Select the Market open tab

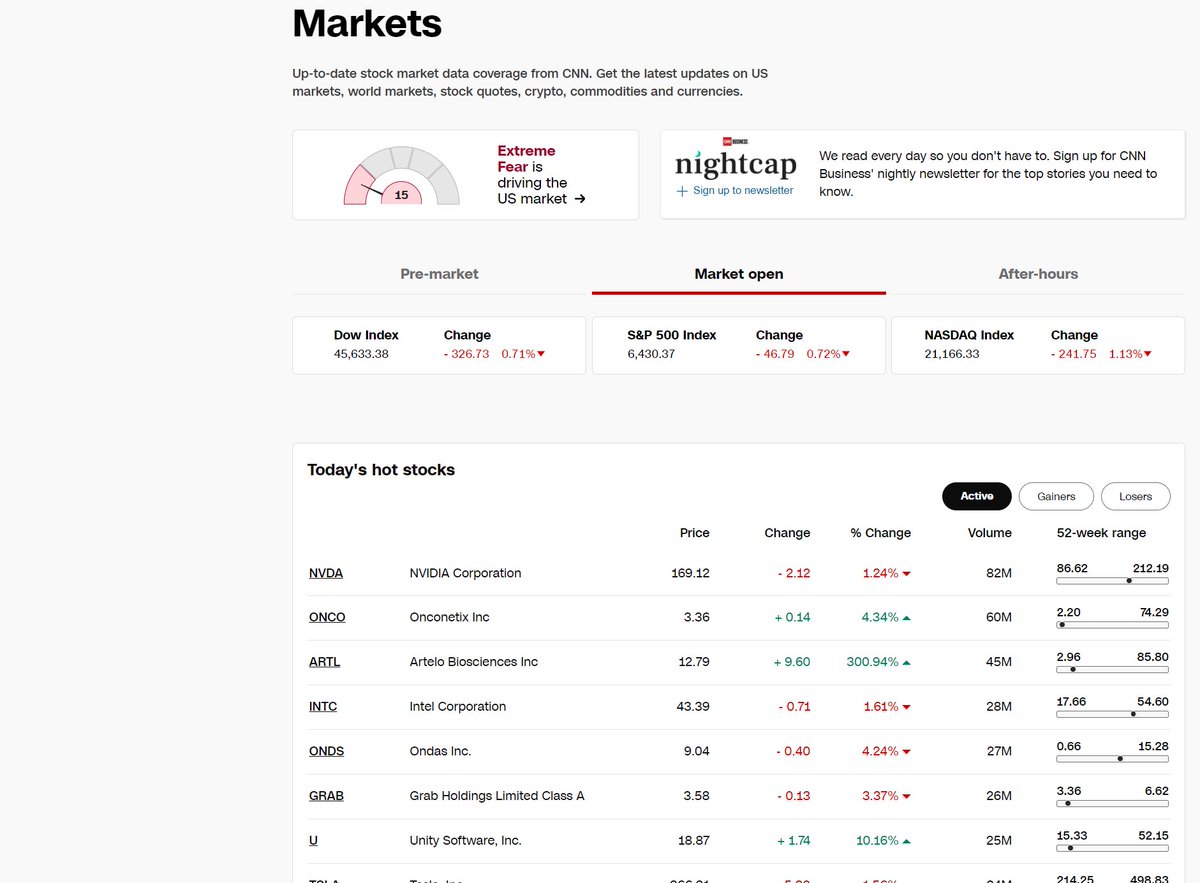[739, 273]
